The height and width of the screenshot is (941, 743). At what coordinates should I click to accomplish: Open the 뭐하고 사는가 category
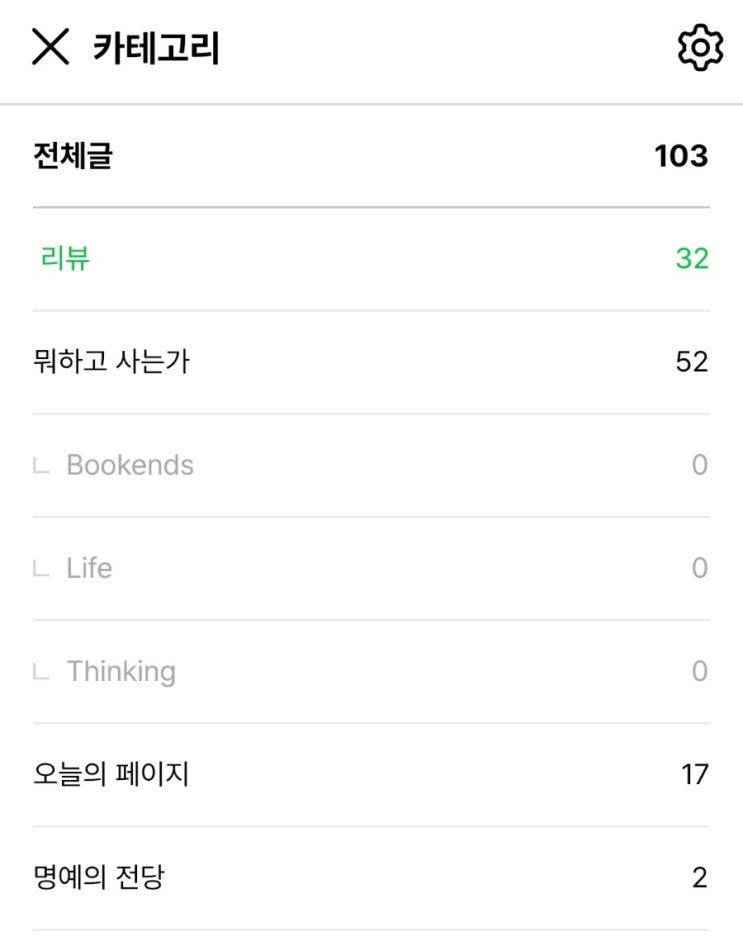(x=111, y=362)
